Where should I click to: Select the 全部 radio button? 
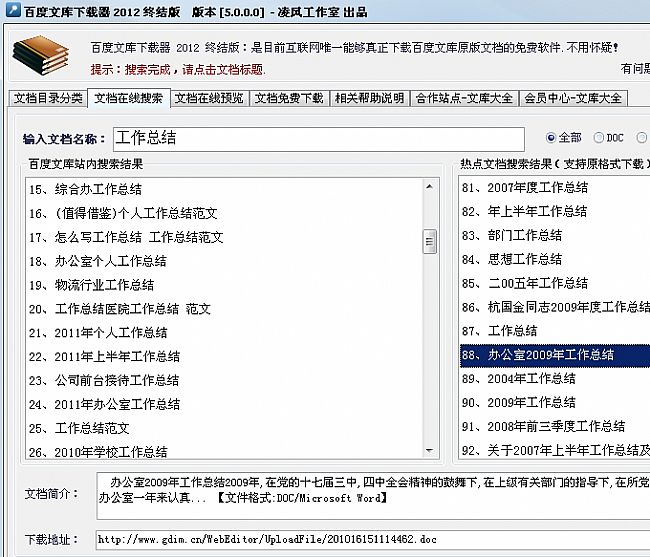coord(551,138)
